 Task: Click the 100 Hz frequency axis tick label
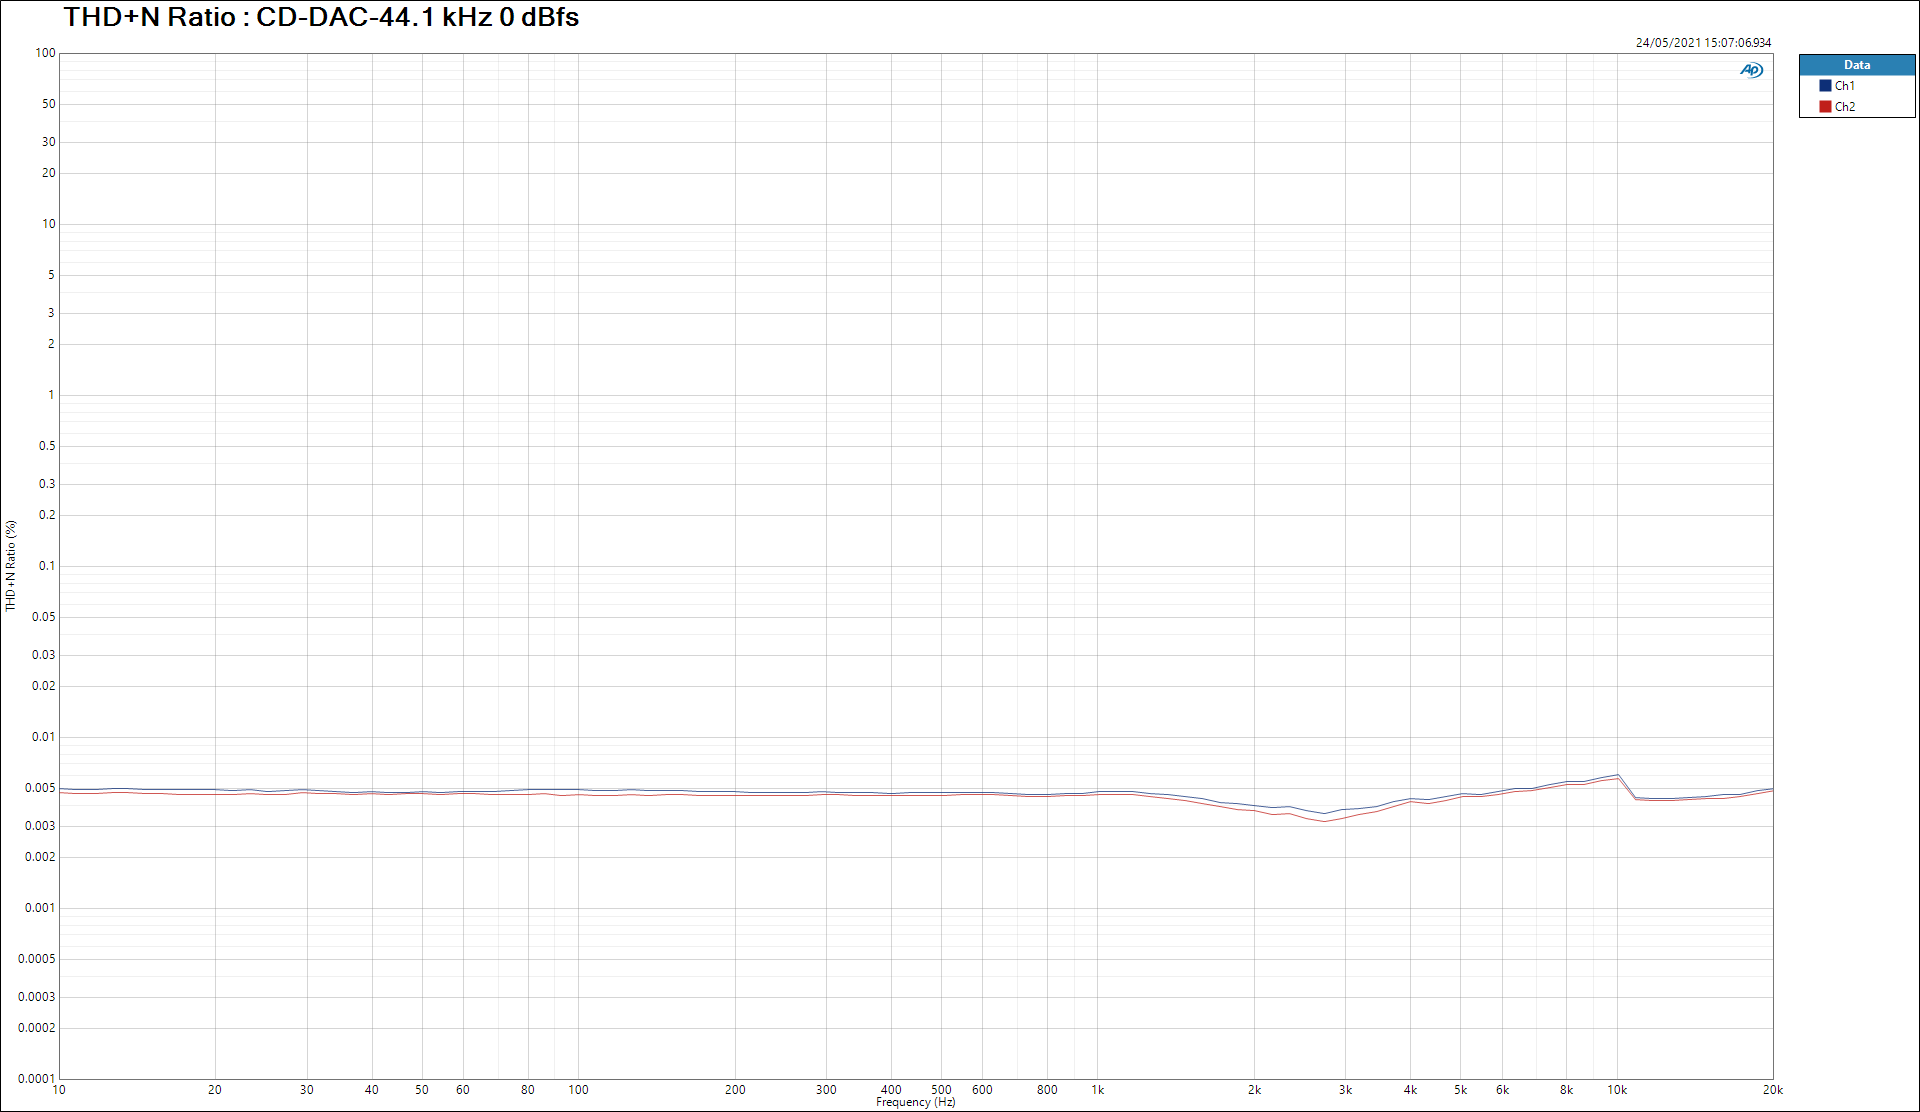[x=578, y=1090]
